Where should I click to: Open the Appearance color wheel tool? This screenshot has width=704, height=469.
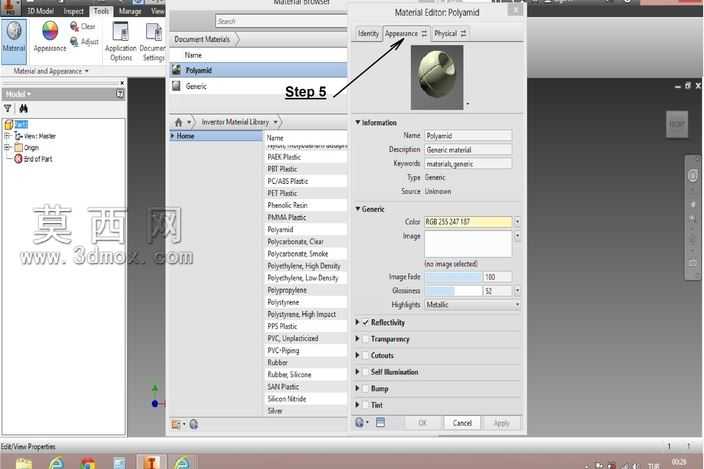[x=49, y=37]
